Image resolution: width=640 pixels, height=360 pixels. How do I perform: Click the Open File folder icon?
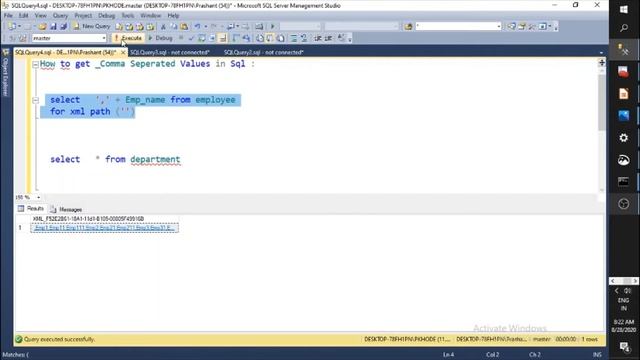coord(42,26)
